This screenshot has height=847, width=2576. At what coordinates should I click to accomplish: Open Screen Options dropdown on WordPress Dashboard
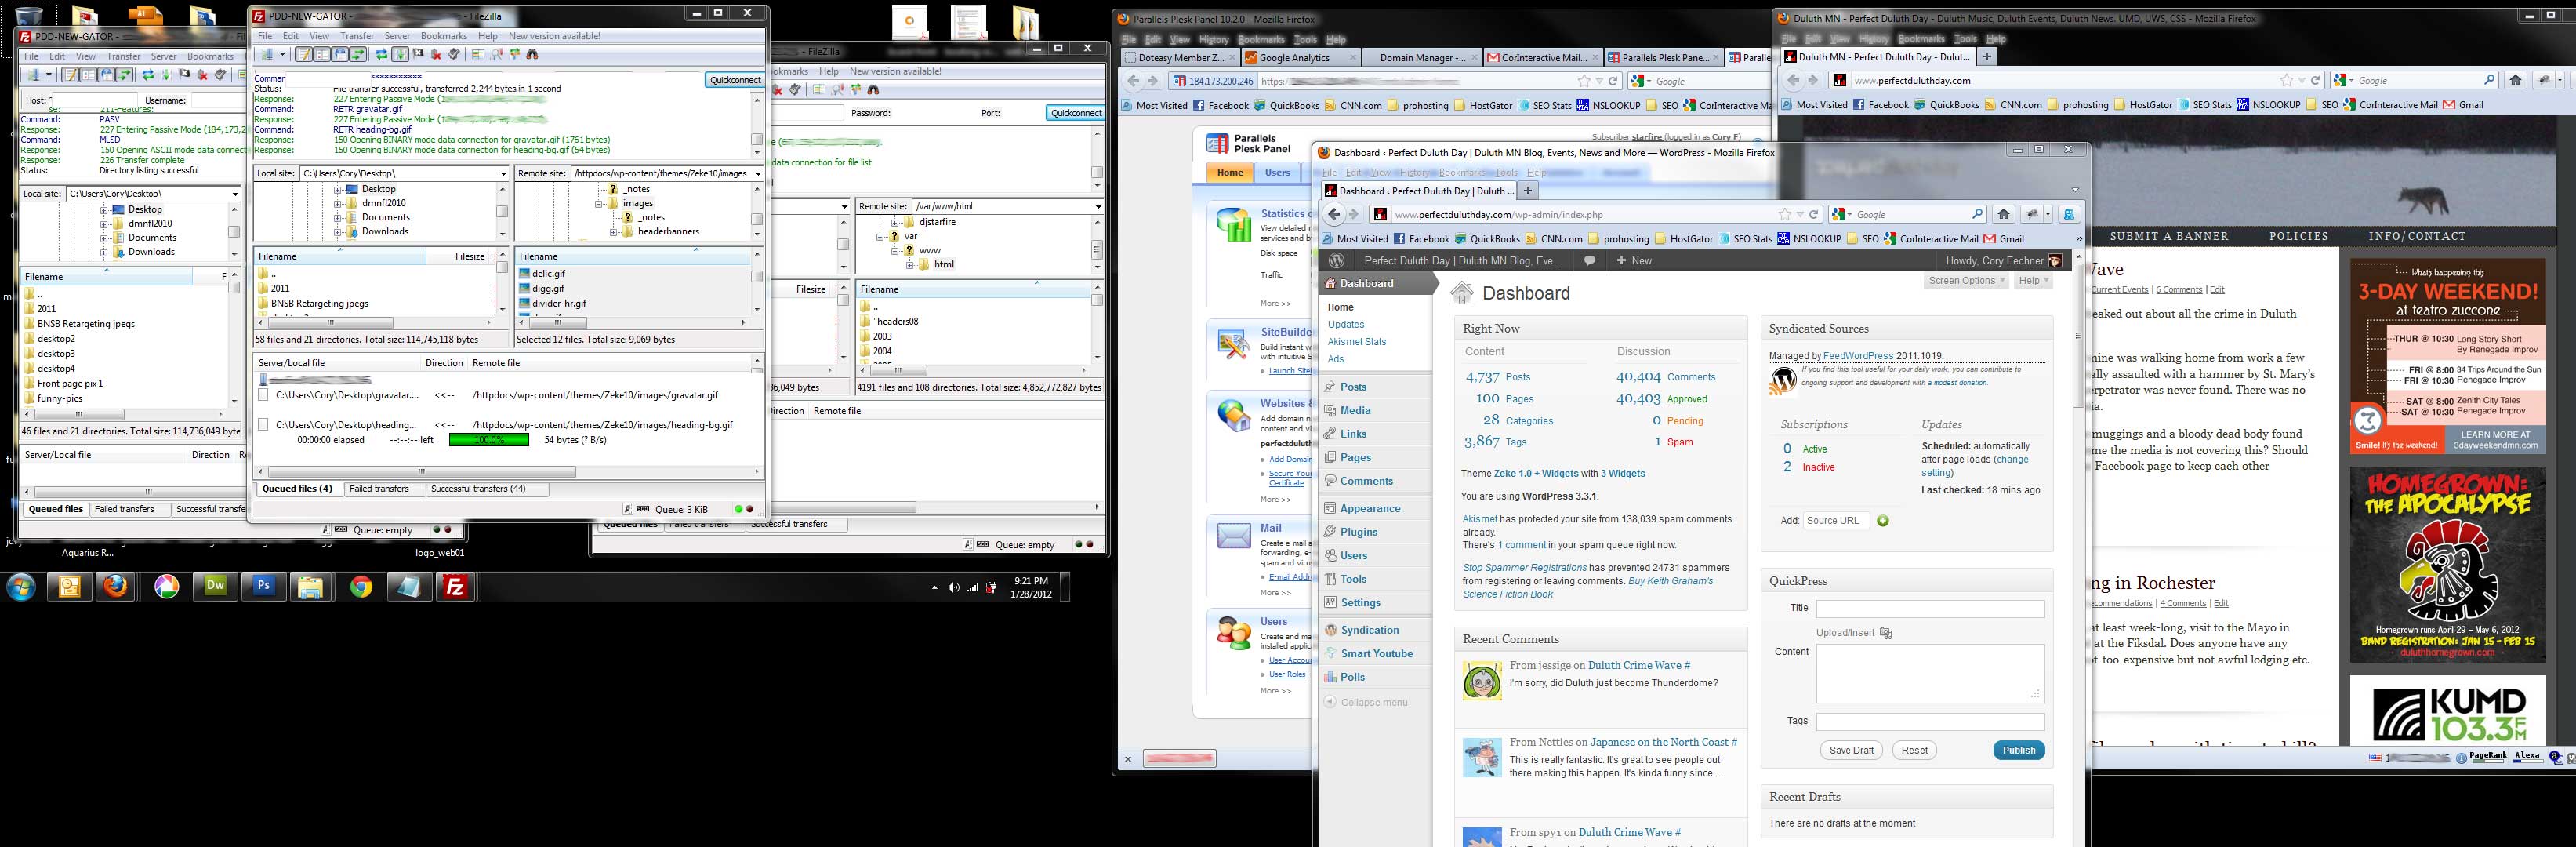tap(1966, 281)
